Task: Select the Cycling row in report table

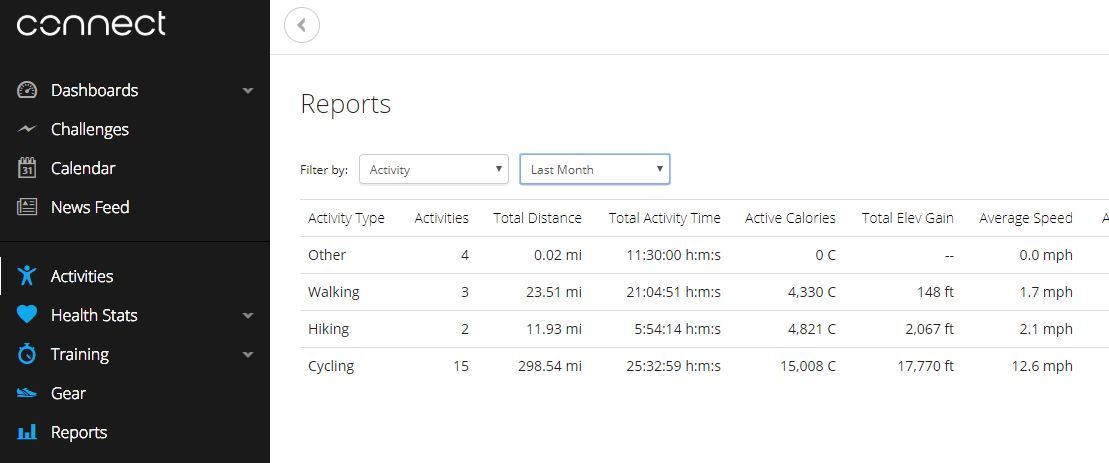Action: (x=331, y=366)
